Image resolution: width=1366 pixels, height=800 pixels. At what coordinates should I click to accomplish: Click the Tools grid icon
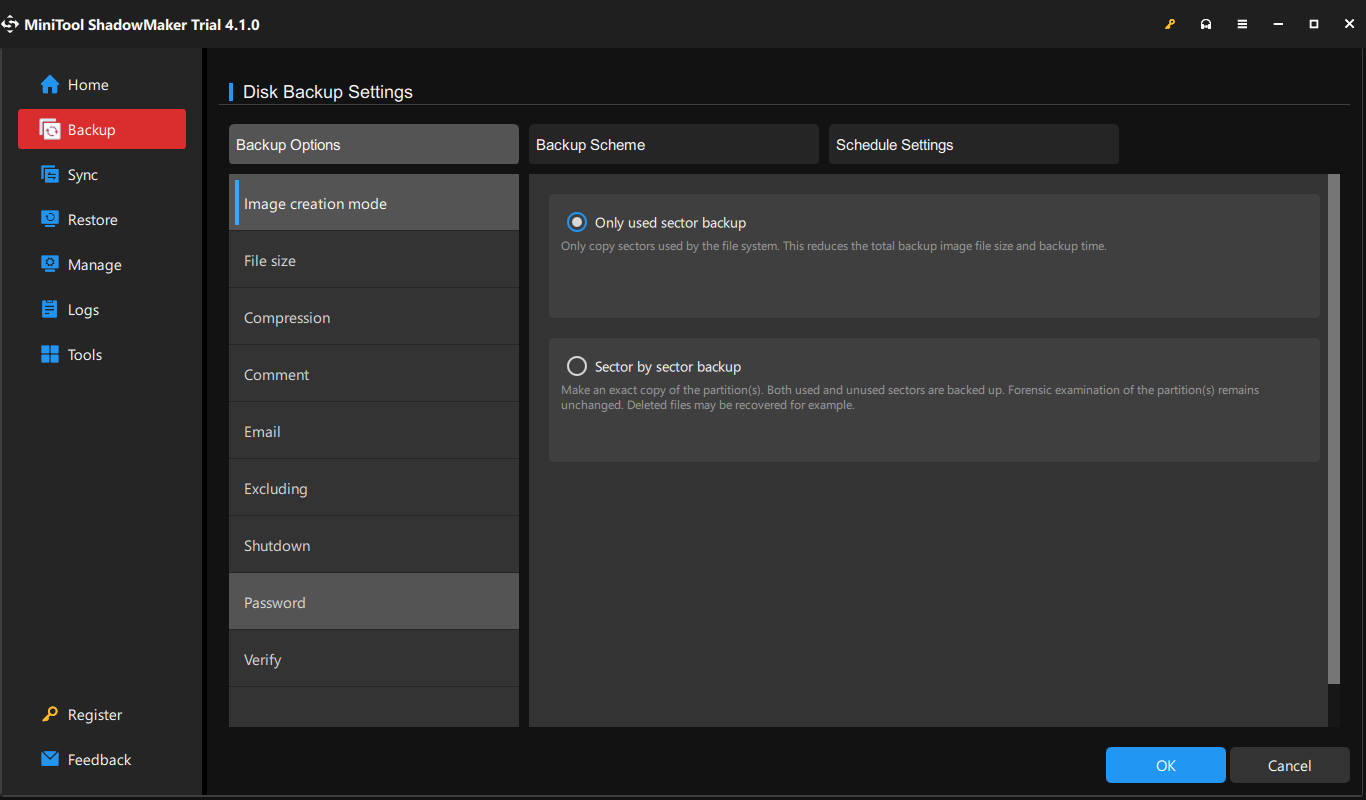click(50, 355)
